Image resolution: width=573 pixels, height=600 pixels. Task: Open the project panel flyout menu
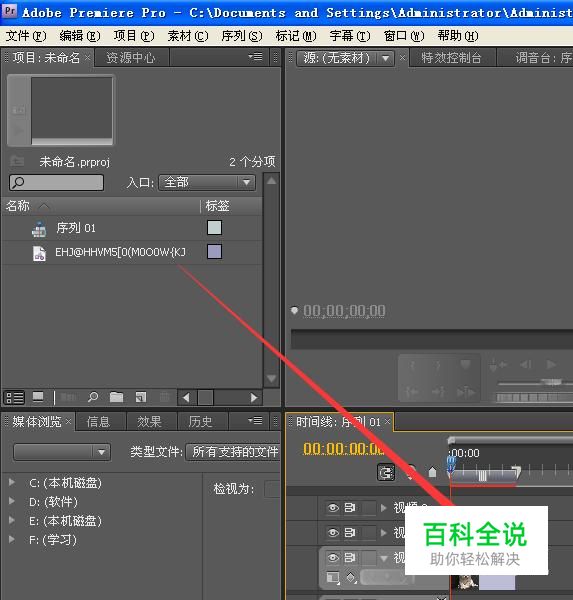255,57
